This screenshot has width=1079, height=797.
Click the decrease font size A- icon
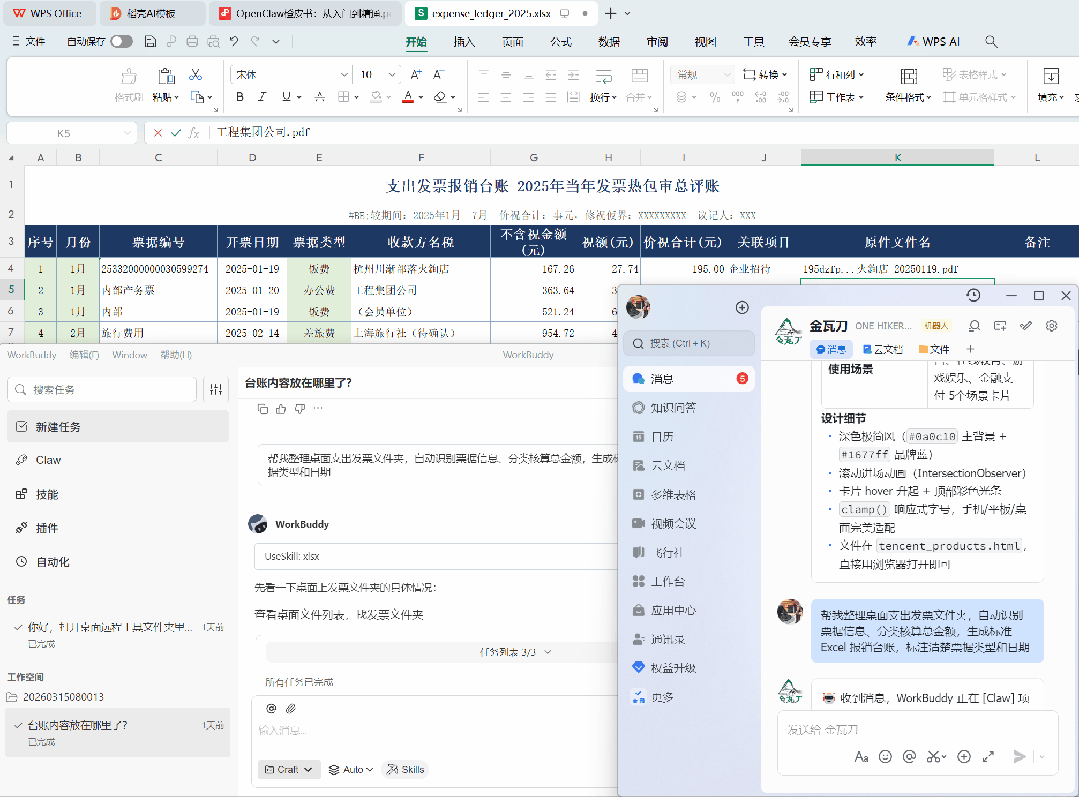point(438,74)
